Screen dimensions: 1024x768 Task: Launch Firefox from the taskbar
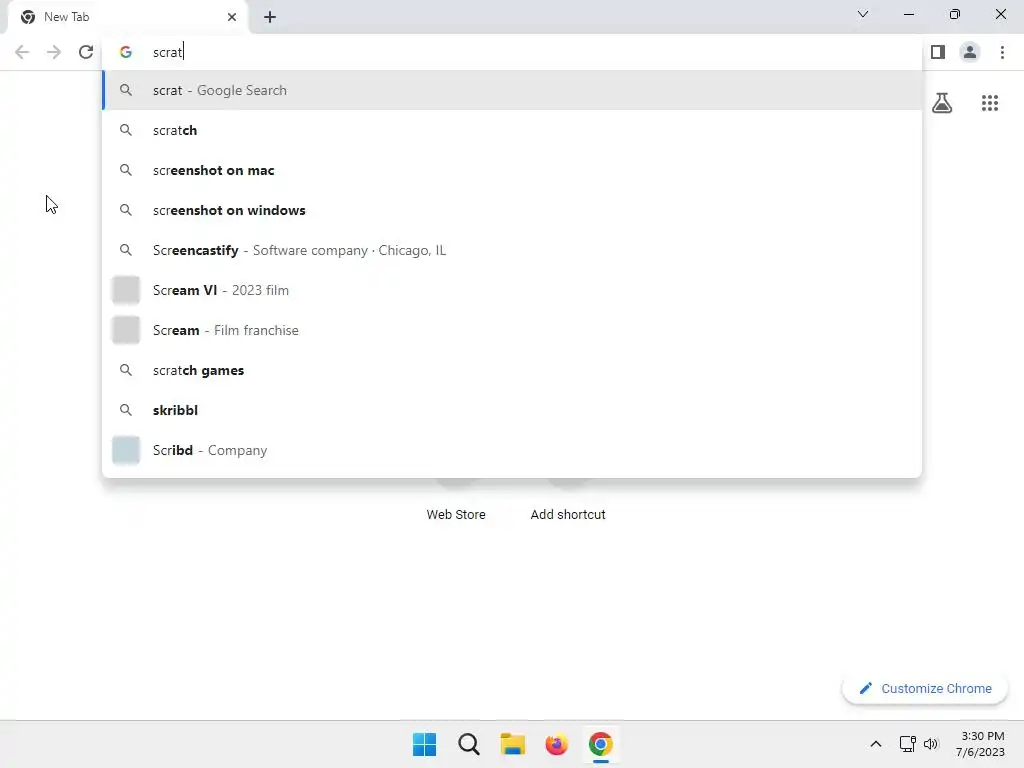click(556, 744)
